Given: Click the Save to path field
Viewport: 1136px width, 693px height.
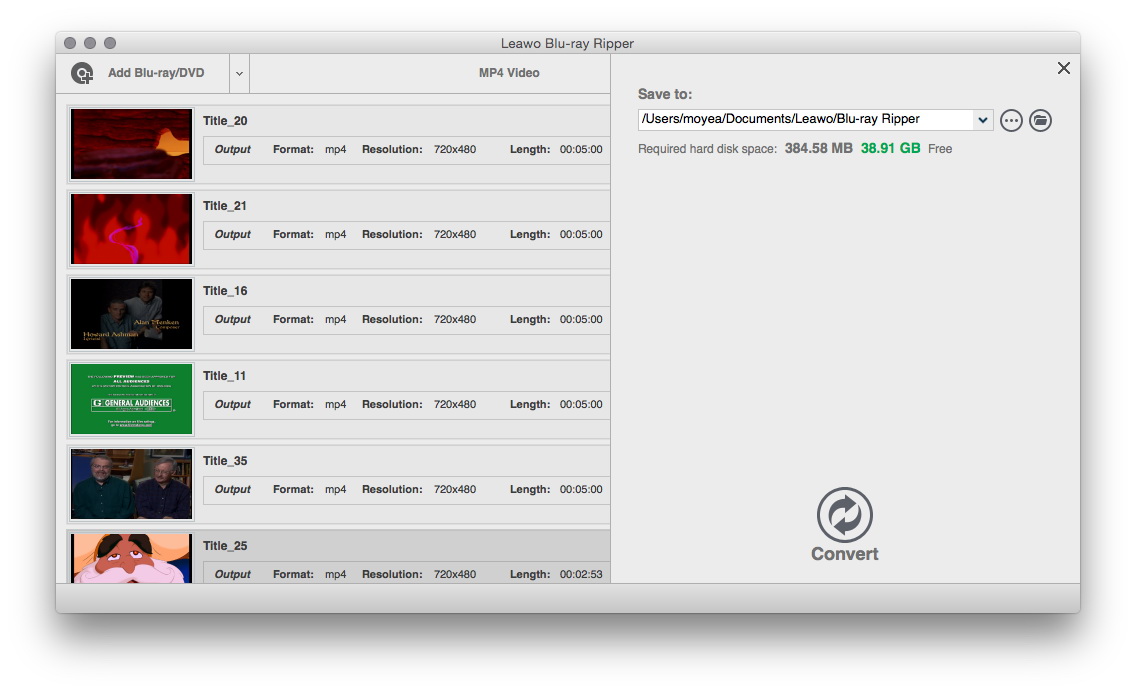Looking at the screenshot, I should 806,119.
